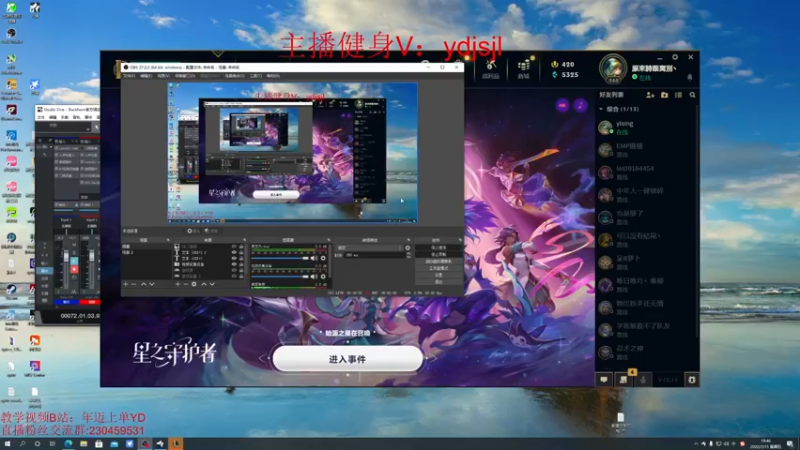This screenshot has height=450, width=800.
Task: Open chat icon at bottom of friends panel
Action: [x=604, y=380]
